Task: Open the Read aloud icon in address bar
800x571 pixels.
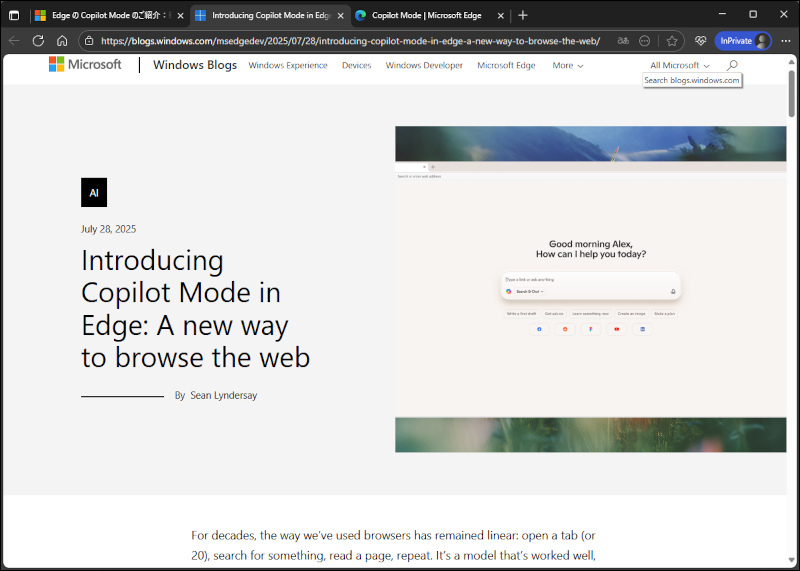Action: (x=623, y=41)
